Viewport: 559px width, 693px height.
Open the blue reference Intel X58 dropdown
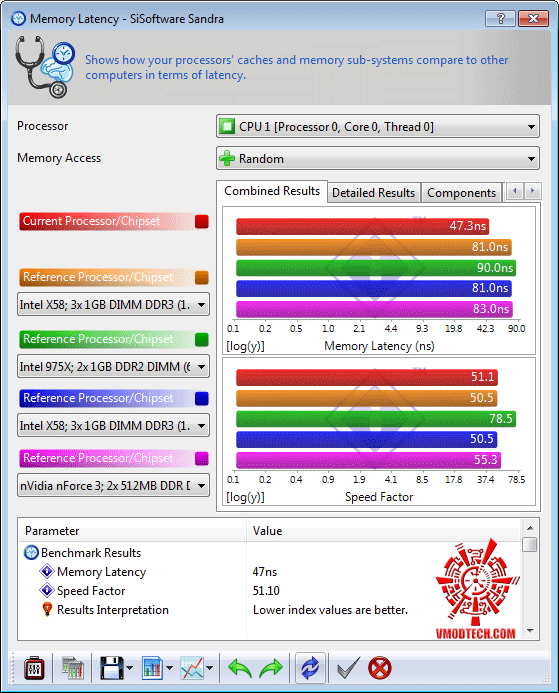click(113, 425)
